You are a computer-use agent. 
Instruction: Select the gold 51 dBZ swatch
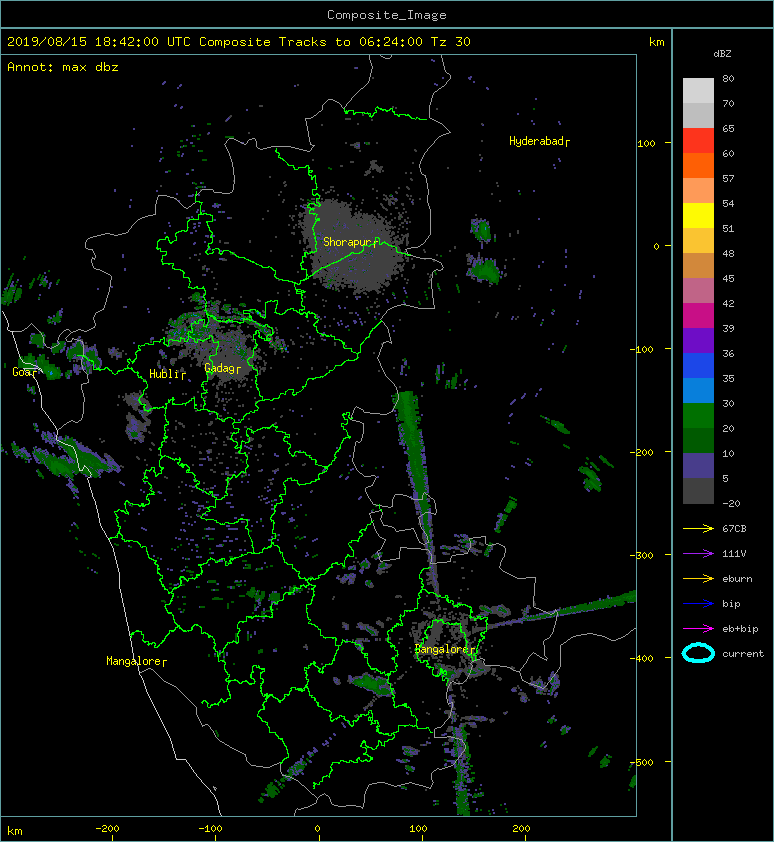(x=698, y=240)
